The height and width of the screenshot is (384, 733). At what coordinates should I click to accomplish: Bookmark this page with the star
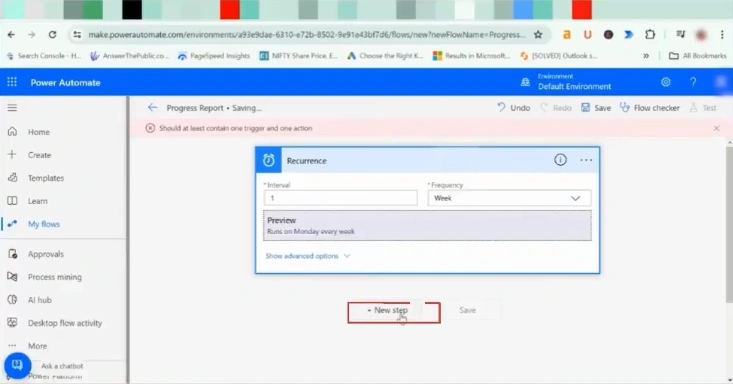(x=538, y=35)
